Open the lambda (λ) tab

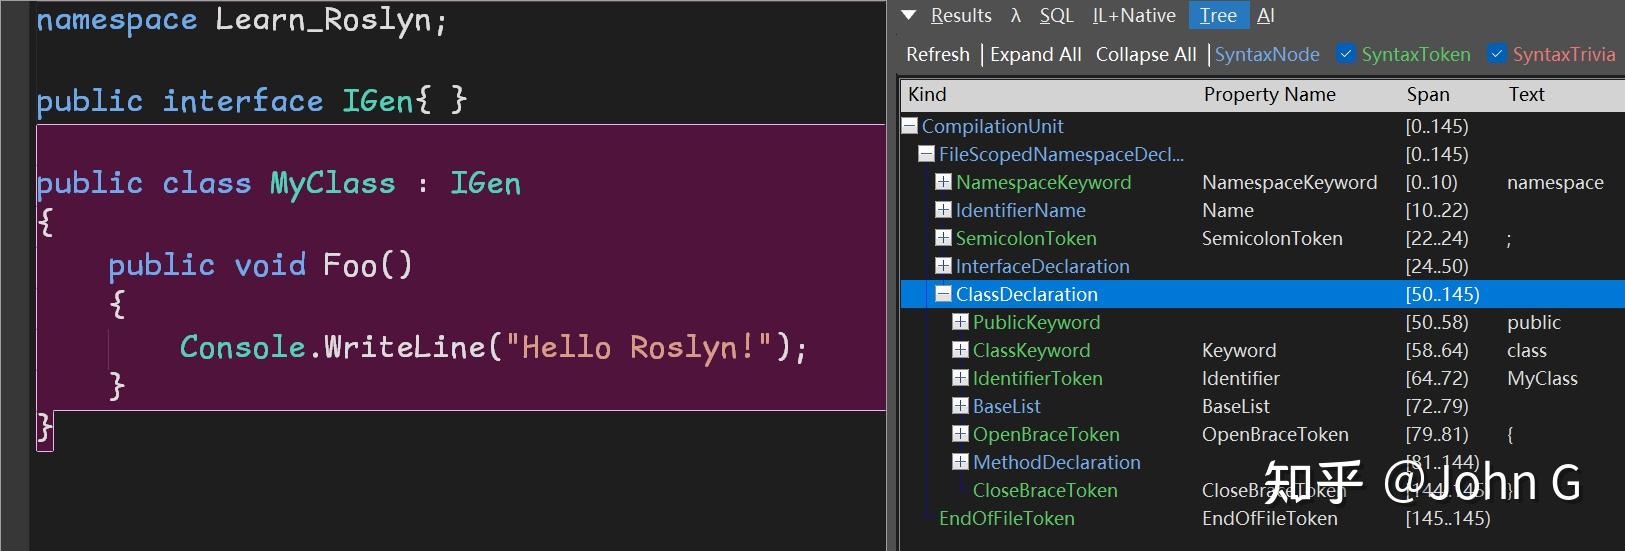click(x=1016, y=15)
